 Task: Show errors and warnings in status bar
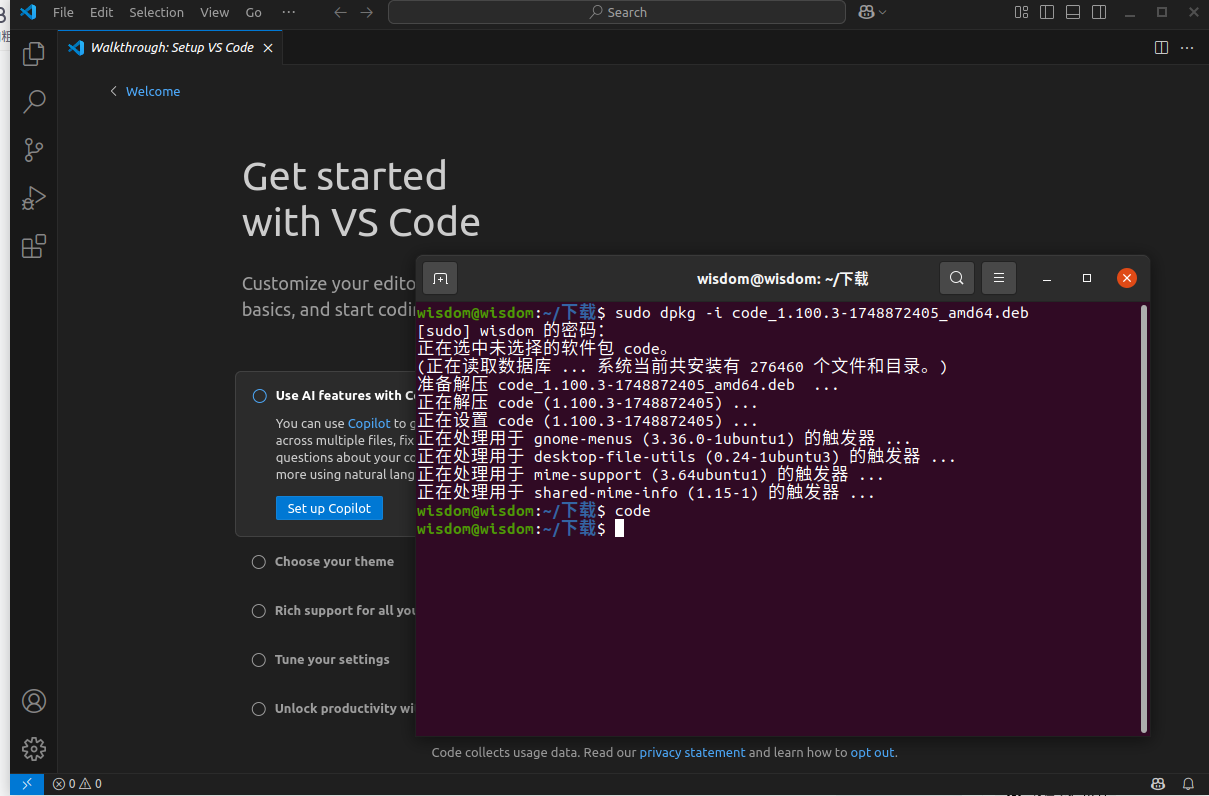pyautogui.click(x=77, y=784)
